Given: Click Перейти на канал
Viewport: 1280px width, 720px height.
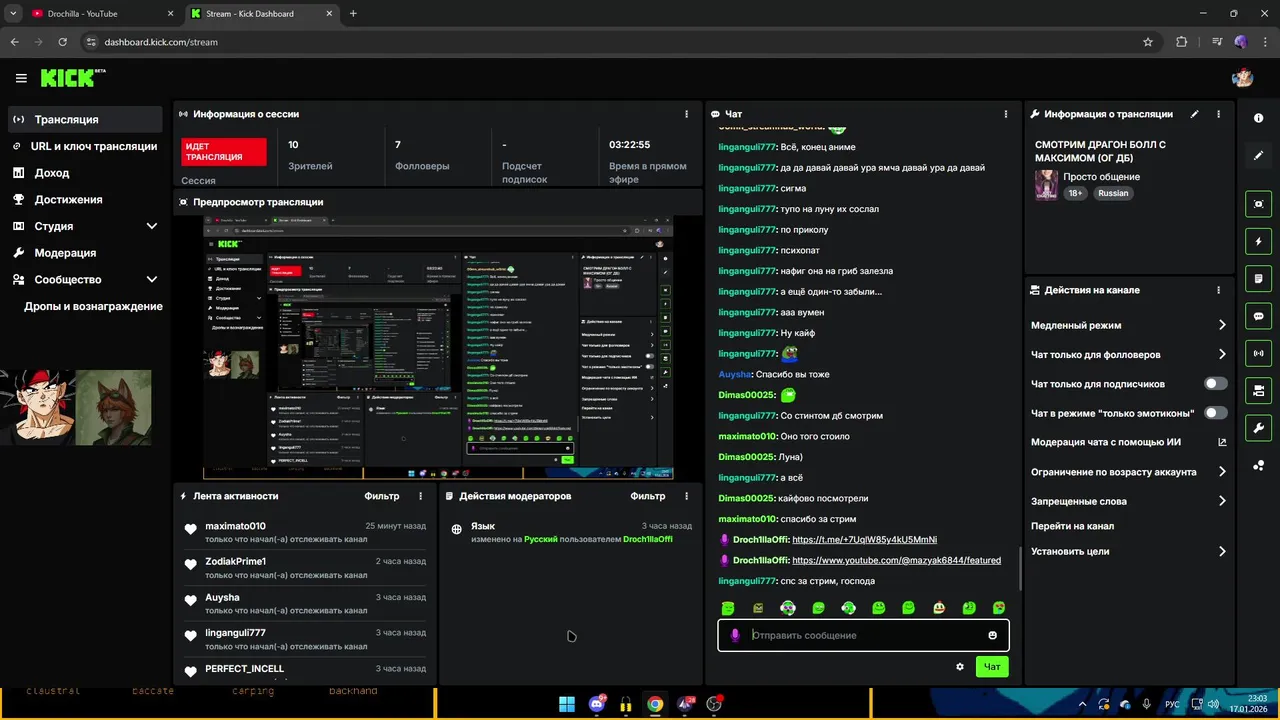Looking at the screenshot, I should click(1072, 526).
